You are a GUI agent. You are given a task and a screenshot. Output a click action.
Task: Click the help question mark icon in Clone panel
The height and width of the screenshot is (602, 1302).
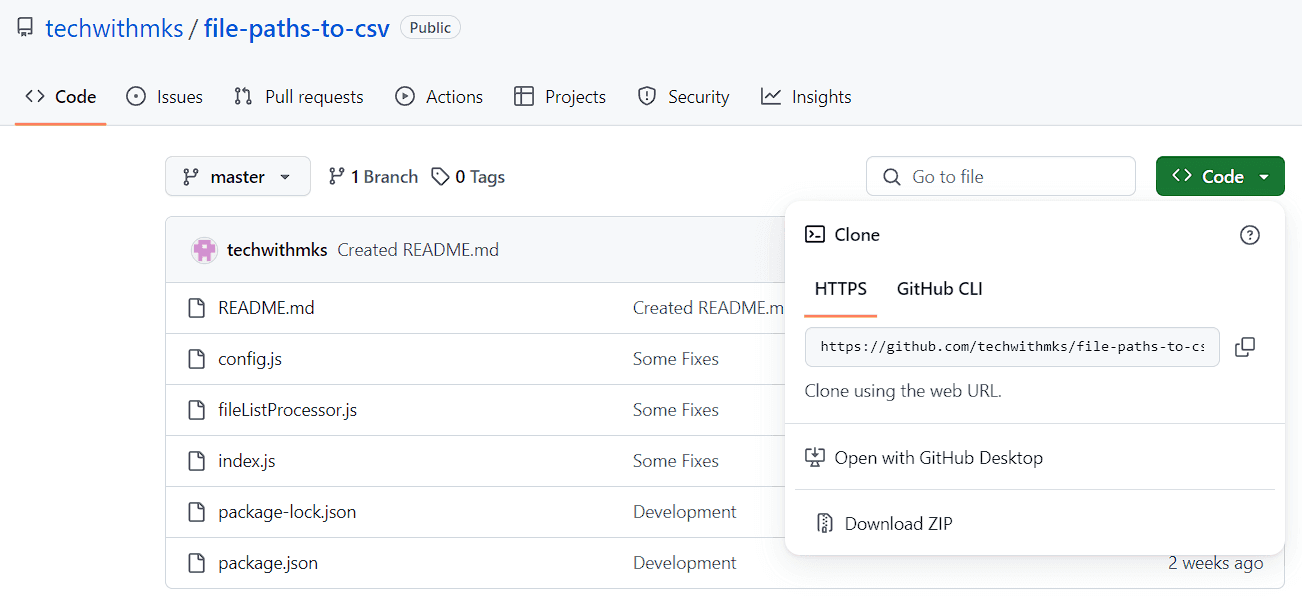[1250, 235]
